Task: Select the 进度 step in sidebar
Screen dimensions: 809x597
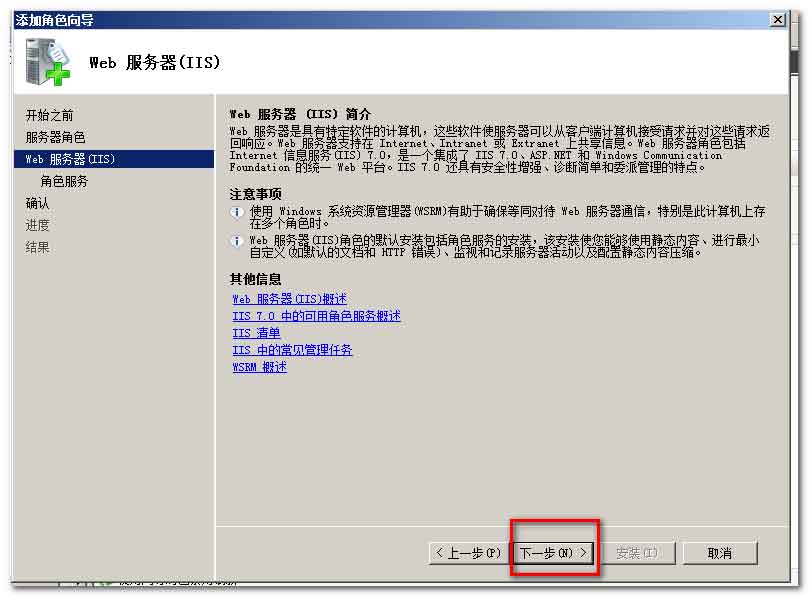Action: pyautogui.click(x=38, y=225)
